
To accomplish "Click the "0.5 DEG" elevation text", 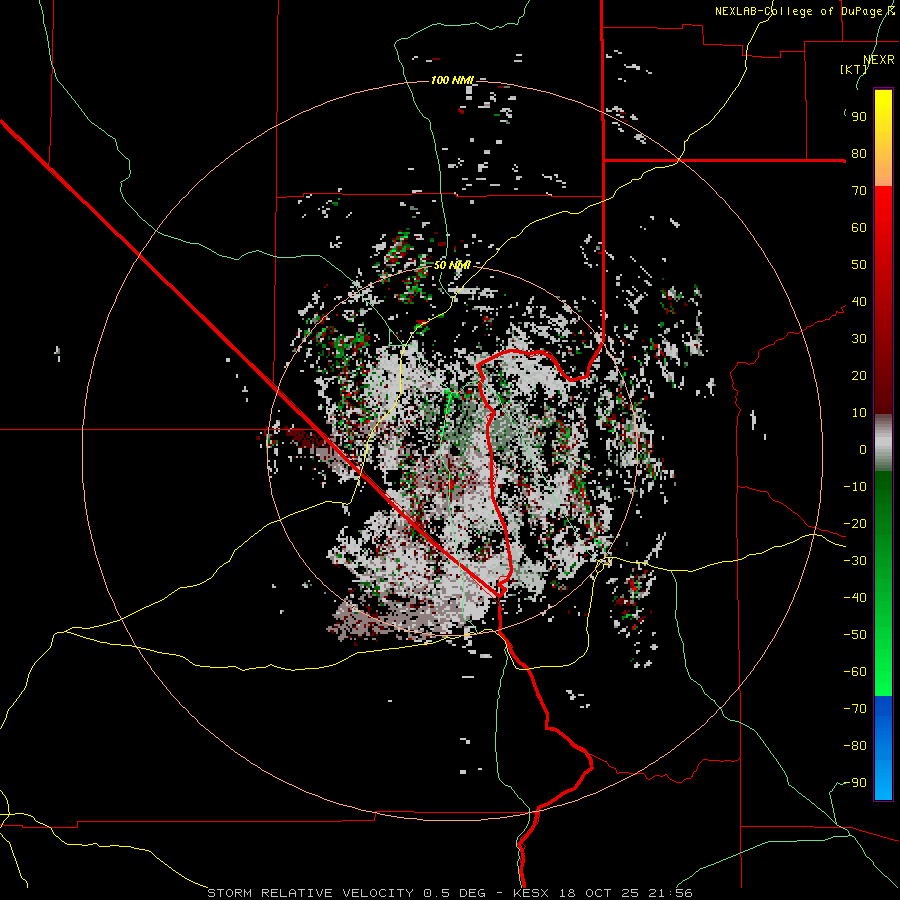I will (x=455, y=893).
